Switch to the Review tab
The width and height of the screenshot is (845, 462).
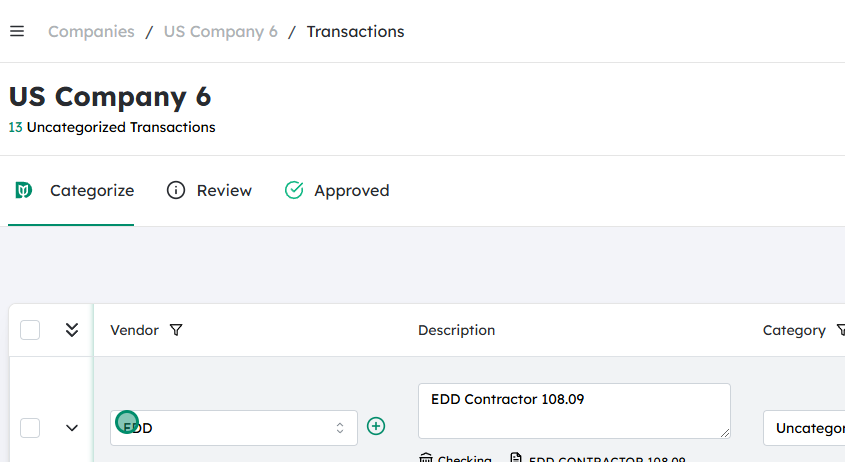tap(223, 190)
